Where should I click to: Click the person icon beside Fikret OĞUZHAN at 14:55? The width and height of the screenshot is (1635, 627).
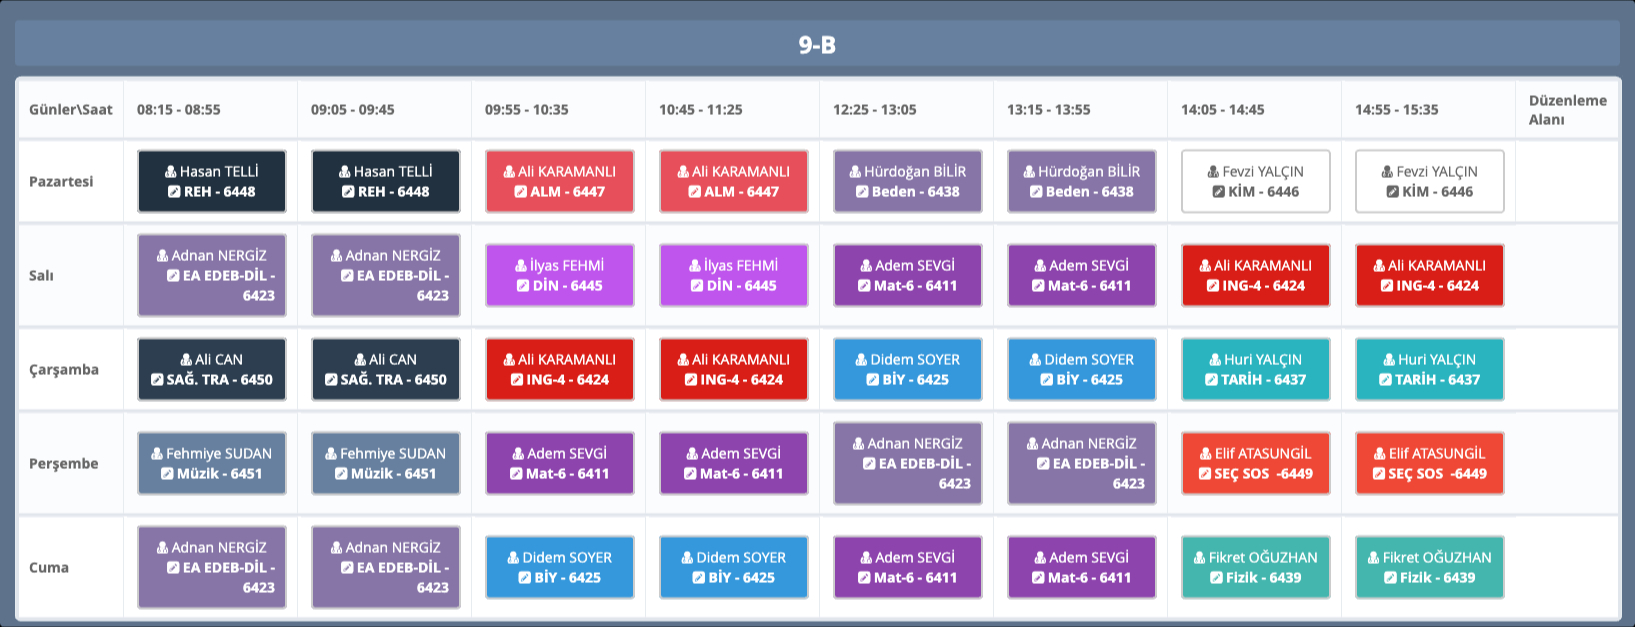pos(1374,558)
